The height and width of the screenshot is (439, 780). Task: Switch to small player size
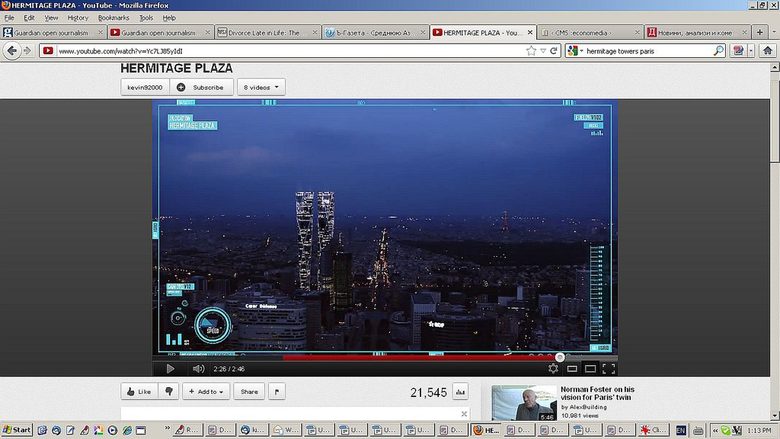pyautogui.click(x=572, y=368)
